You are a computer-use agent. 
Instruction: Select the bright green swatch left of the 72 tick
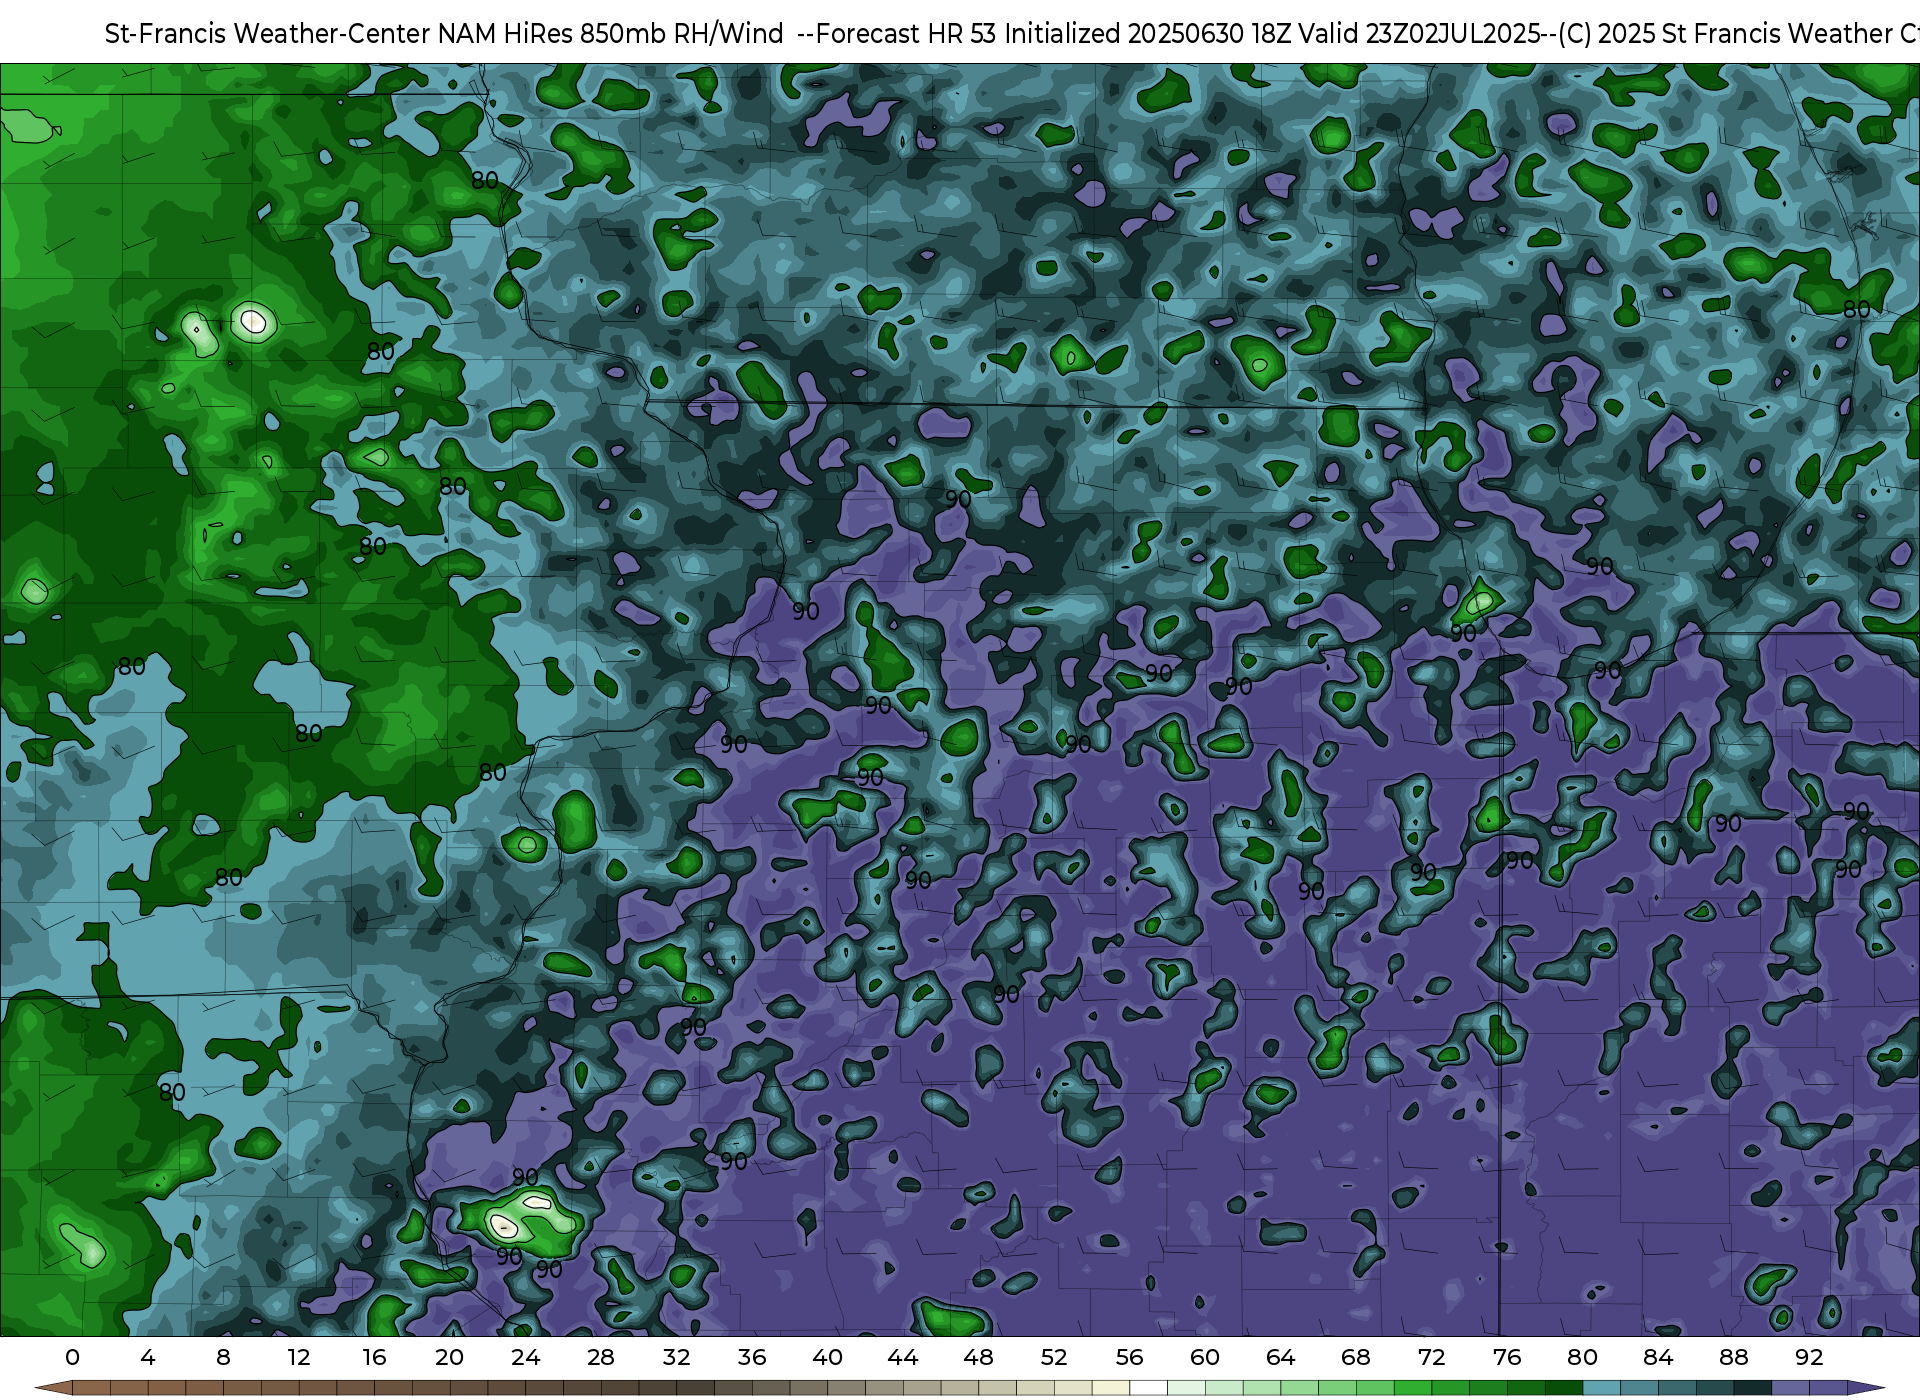(x=1412, y=1388)
